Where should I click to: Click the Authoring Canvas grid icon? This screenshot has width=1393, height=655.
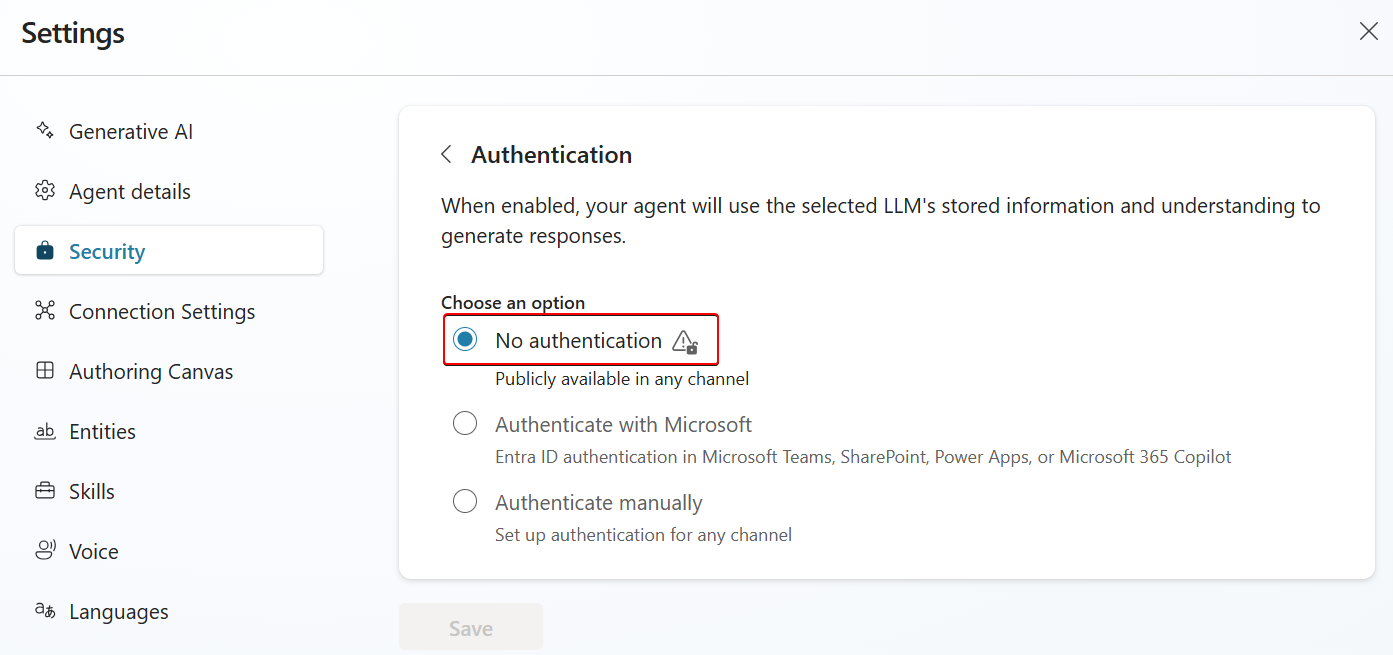[44, 371]
